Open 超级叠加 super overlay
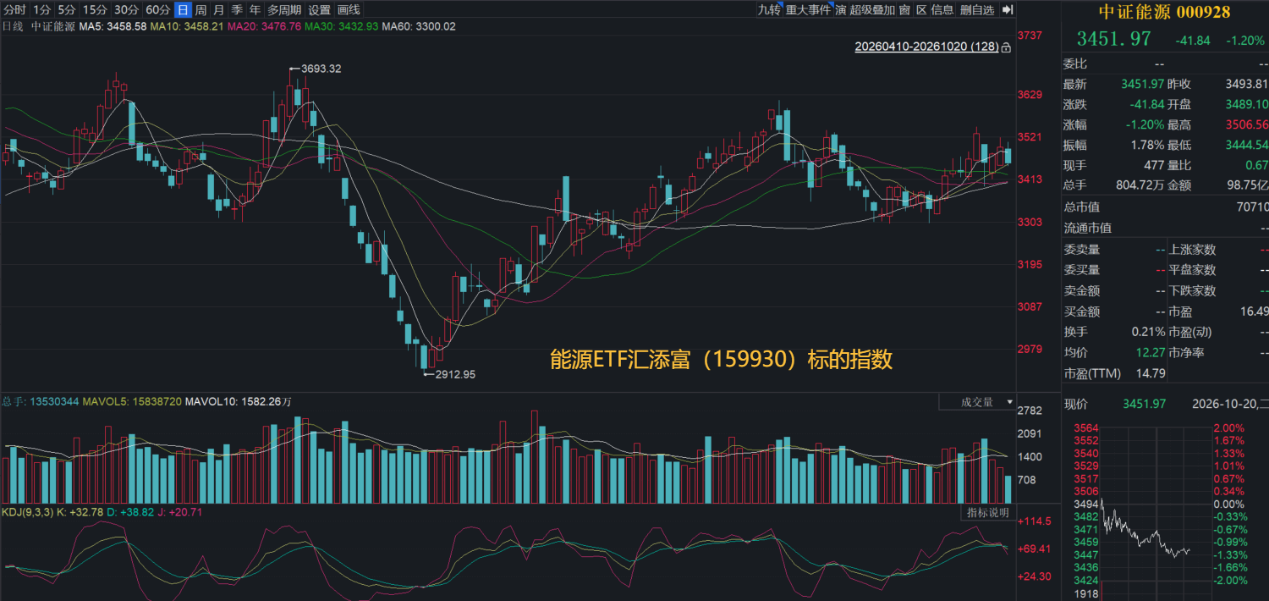The width and height of the screenshot is (1269, 601). [x=872, y=10]
